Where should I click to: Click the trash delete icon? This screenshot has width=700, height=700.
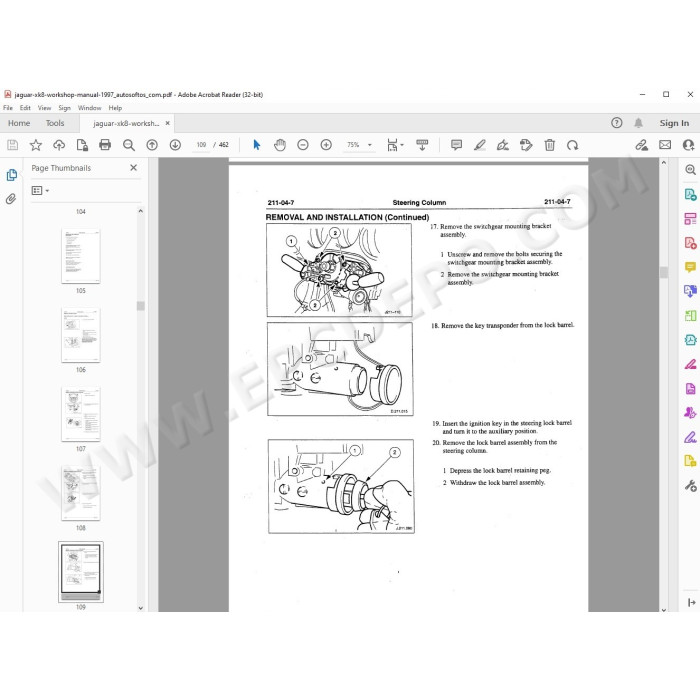[x=550, y=145]
